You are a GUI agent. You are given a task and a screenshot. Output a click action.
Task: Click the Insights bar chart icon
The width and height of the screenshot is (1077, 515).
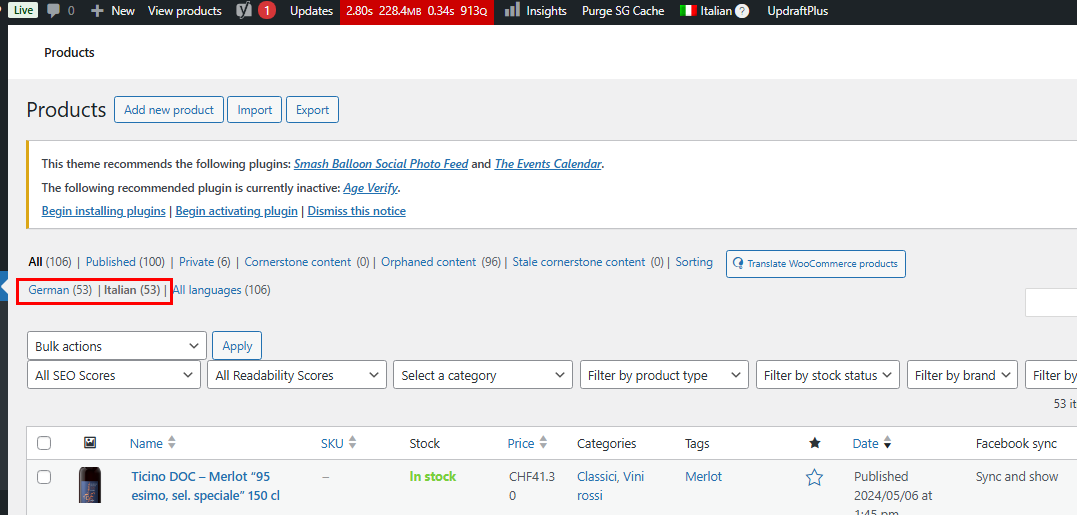512,11
